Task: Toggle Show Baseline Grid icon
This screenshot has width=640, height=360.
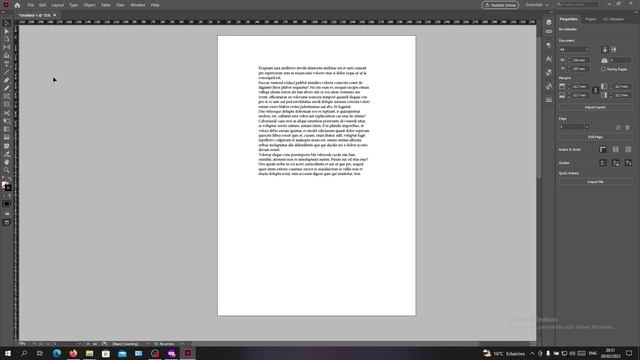Action: click(616, 149)
